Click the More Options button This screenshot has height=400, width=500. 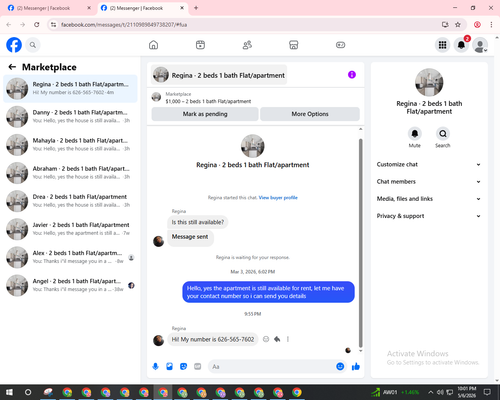pos(310,114)
